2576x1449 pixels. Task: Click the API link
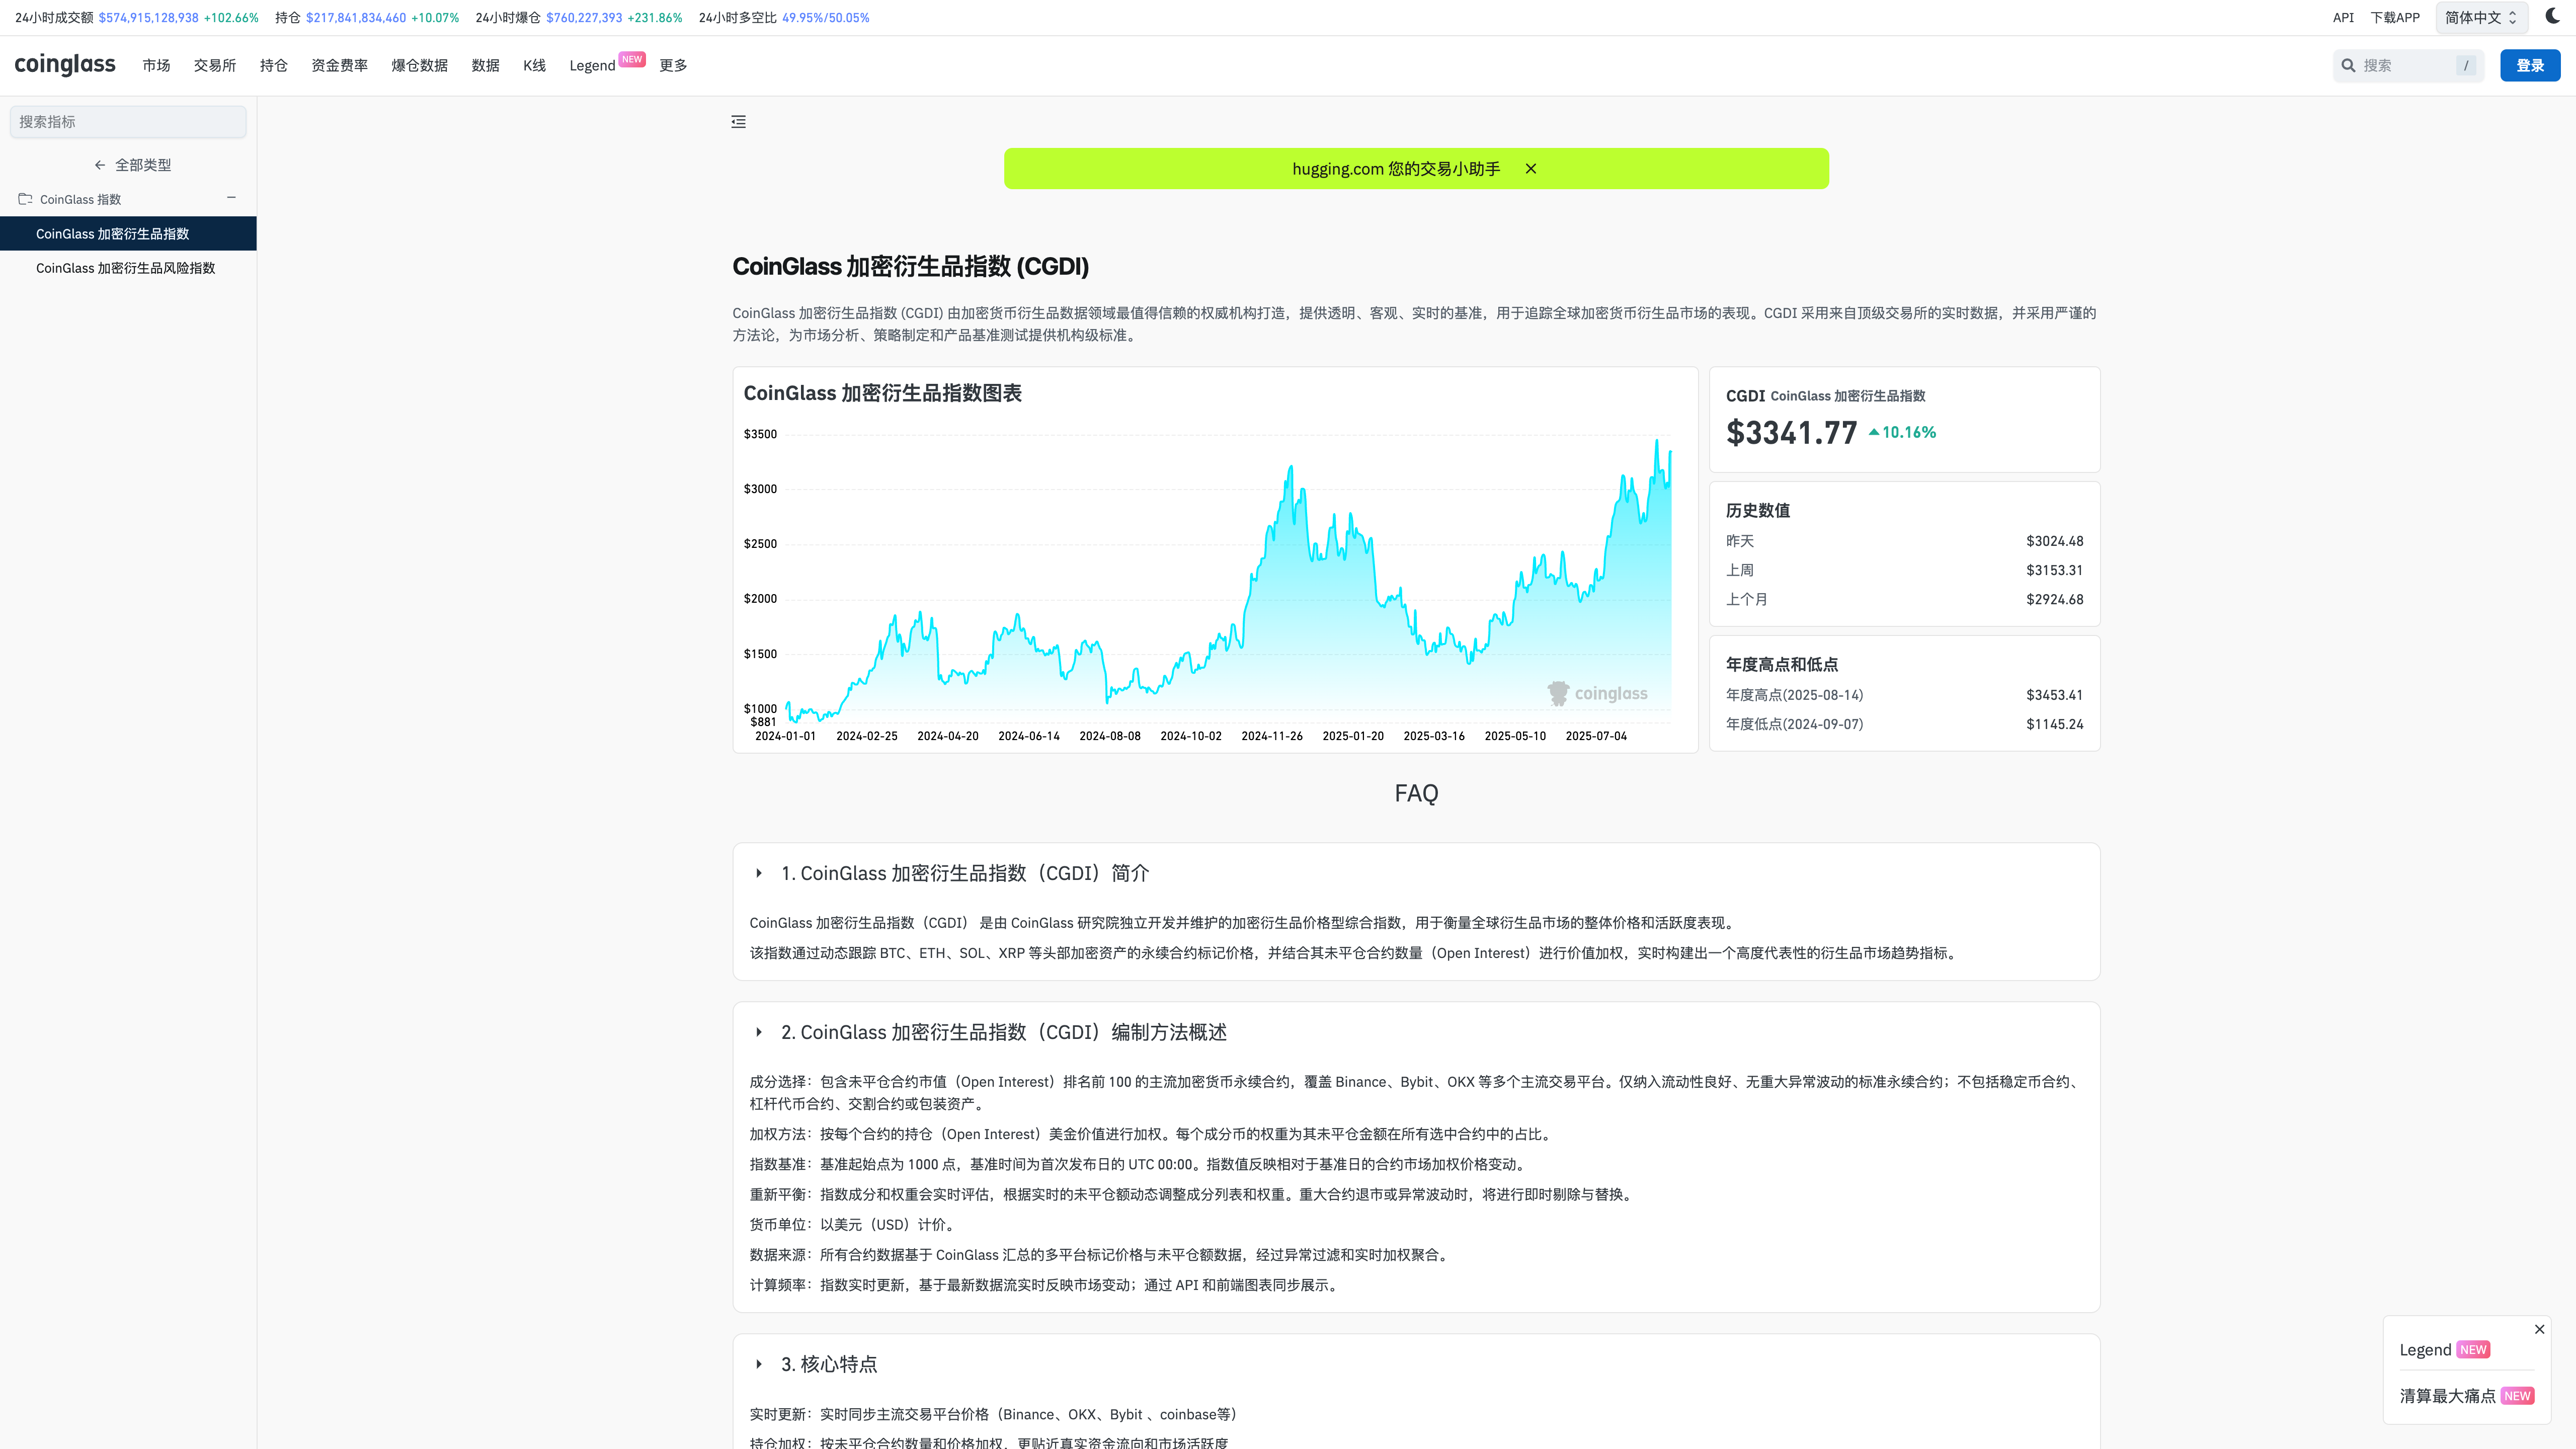point(2343,17)
